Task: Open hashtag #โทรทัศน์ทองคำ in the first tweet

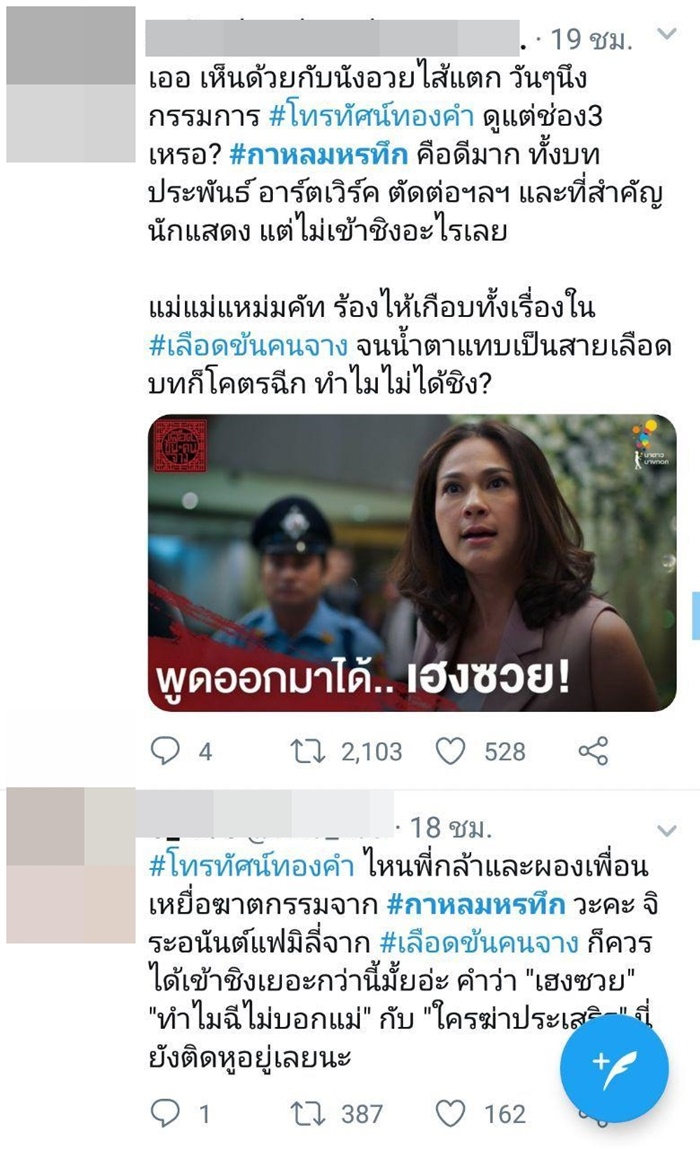Action: [x=372, y=117]
